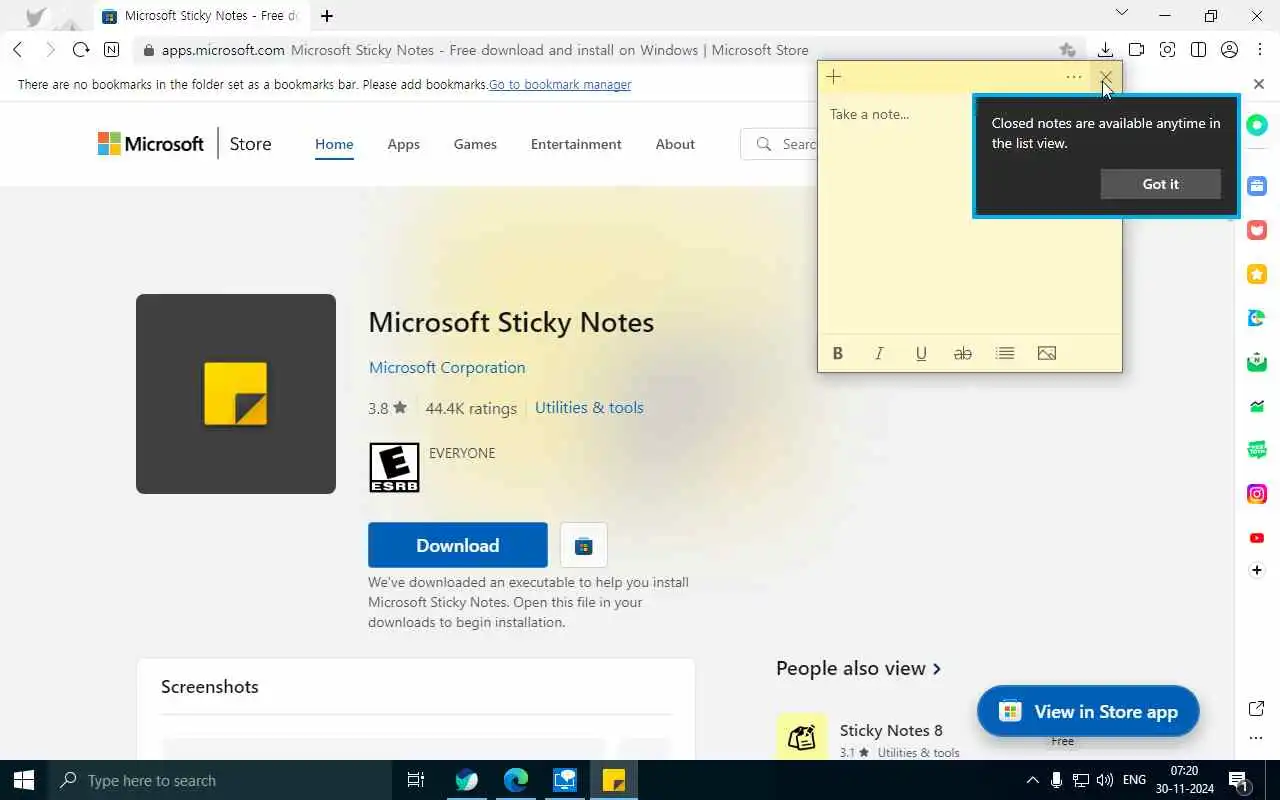Open the volume control in system tray
The height and width of the screenshot is (800, 1280).
point(1105,780)
